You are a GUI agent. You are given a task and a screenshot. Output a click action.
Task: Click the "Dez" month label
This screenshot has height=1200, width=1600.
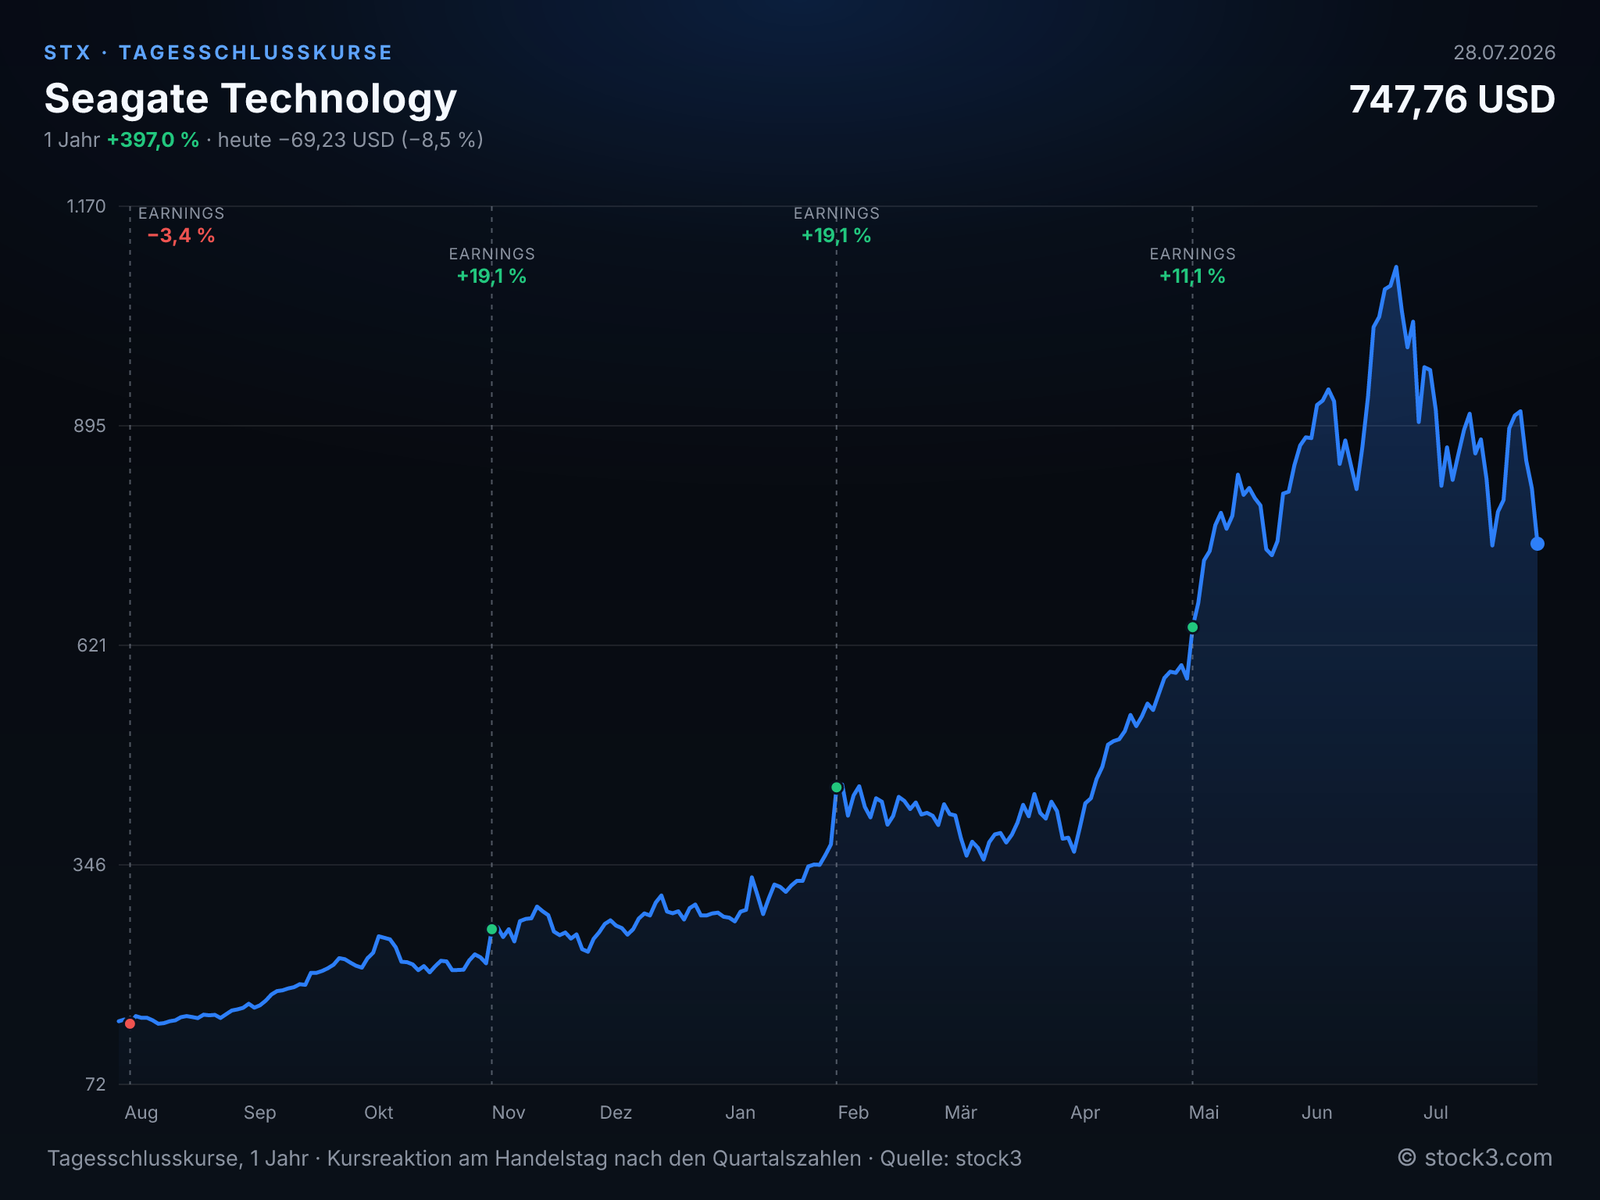point(616,1112)
